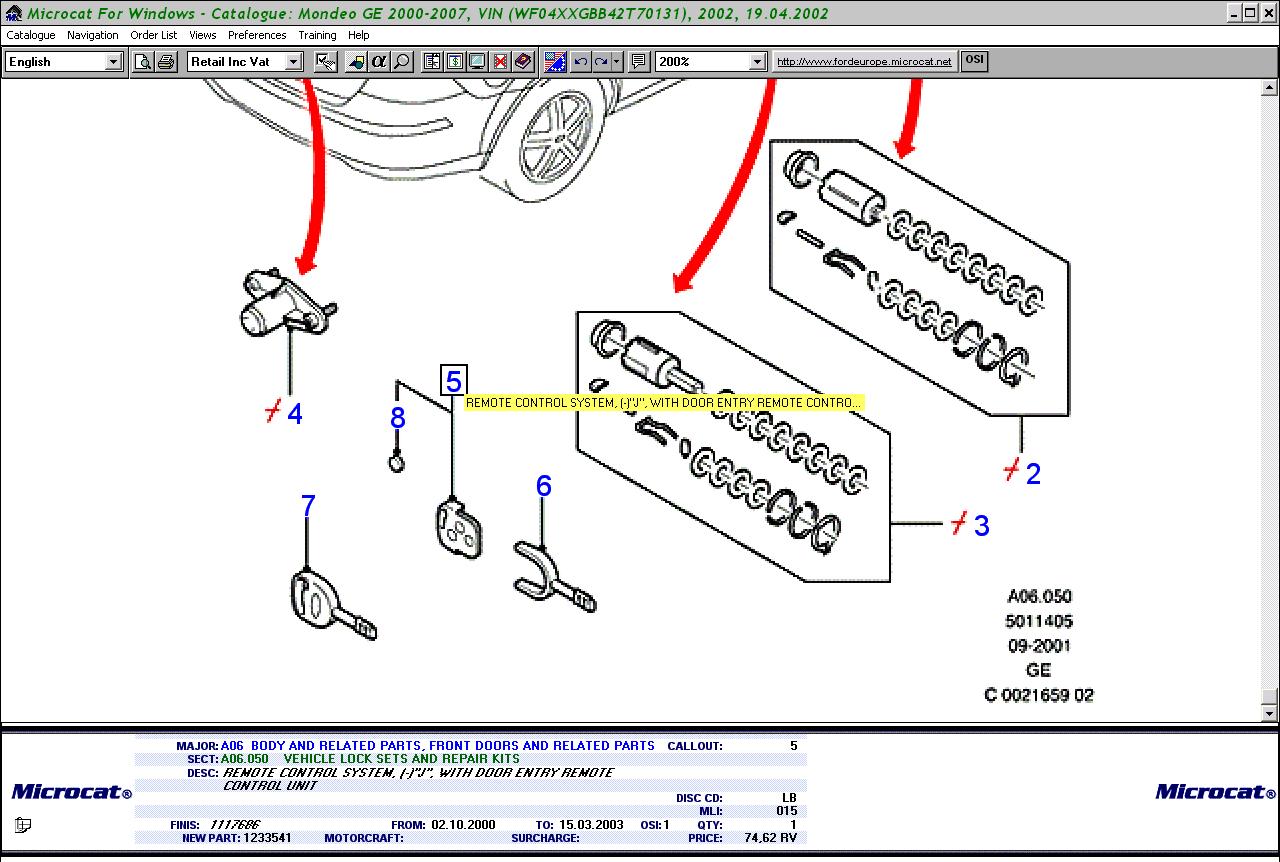
Task: Click the parts list page icon
Action: pos(432,62)
